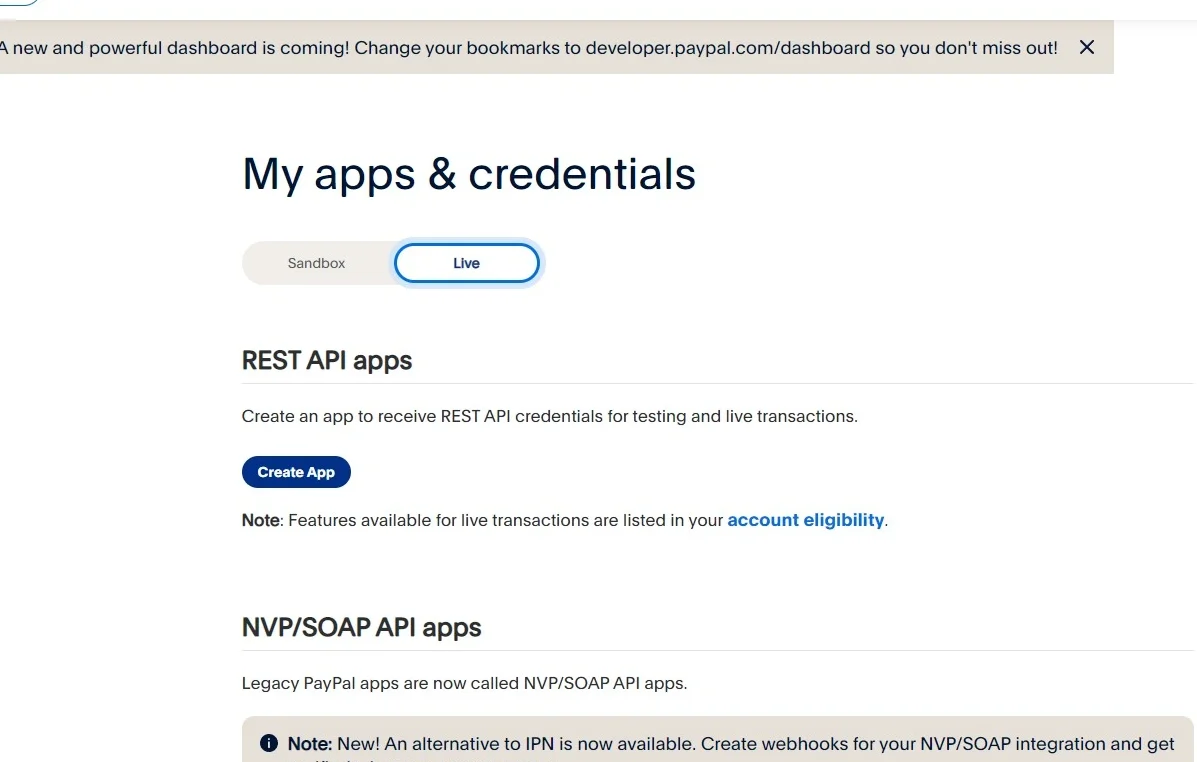Click the 'Legacy PayPal apps are now called' text
Image resolution: width=1197 pixels, height=762 pixels.
pos(464,683)
